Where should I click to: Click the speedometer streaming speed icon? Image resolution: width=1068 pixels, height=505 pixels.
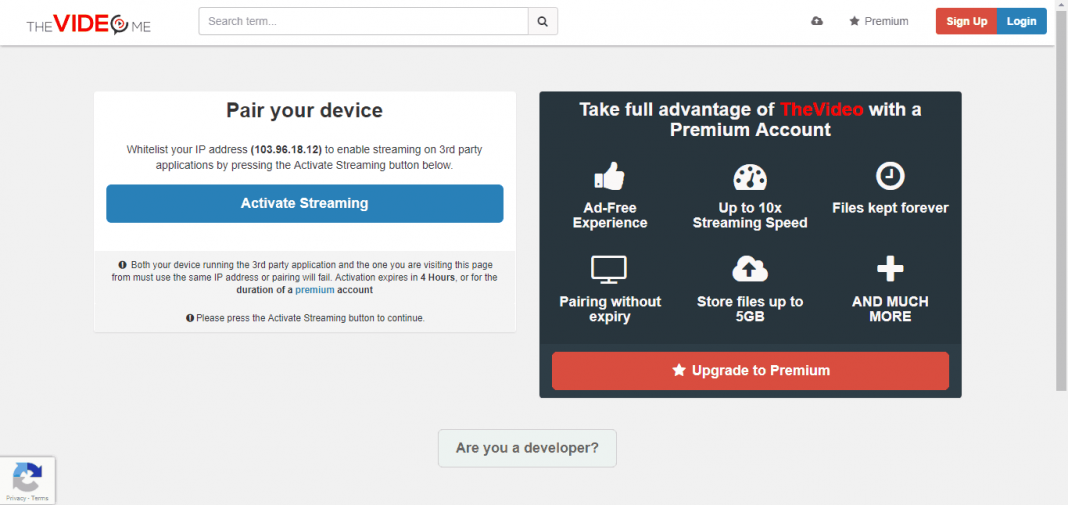click(x=749, y=177)
